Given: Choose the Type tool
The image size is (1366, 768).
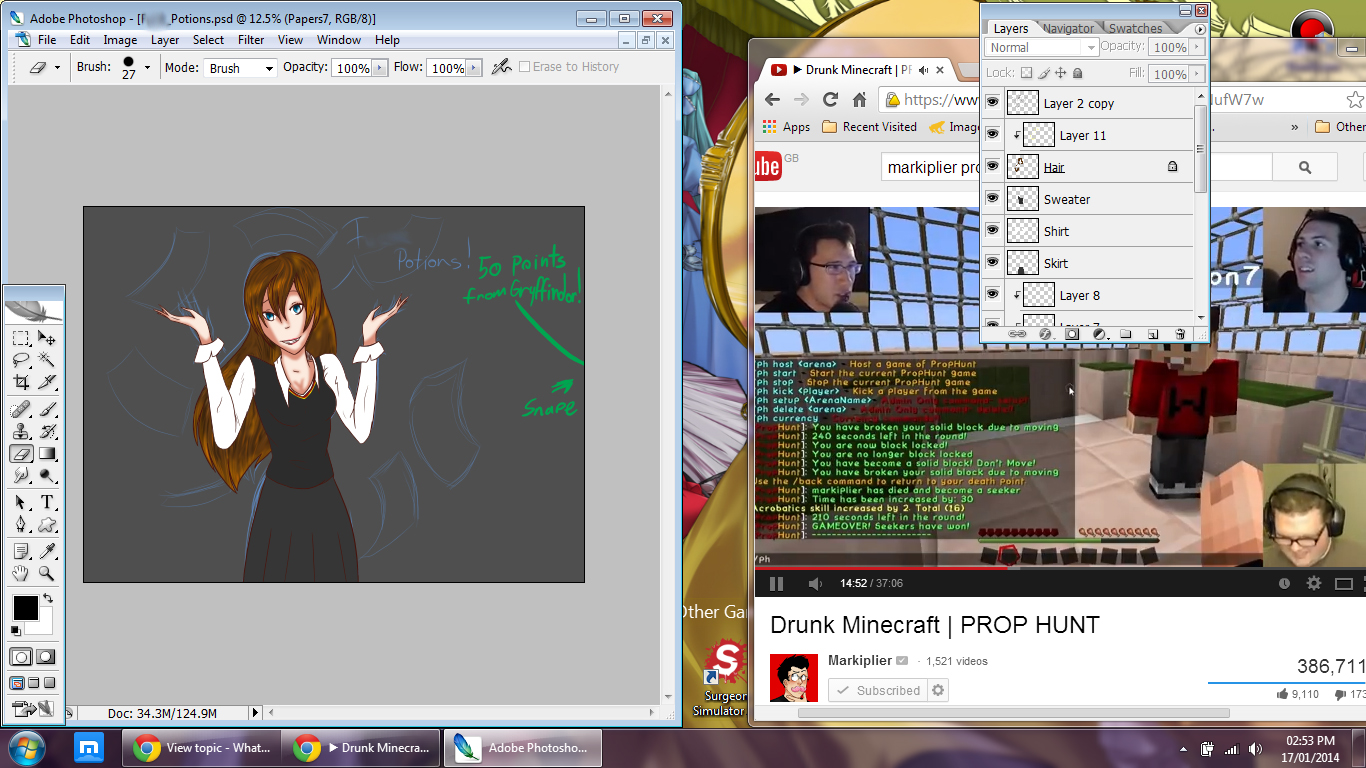Looking at the screenshot, I should pyautogui.click(x=46, y=501).
